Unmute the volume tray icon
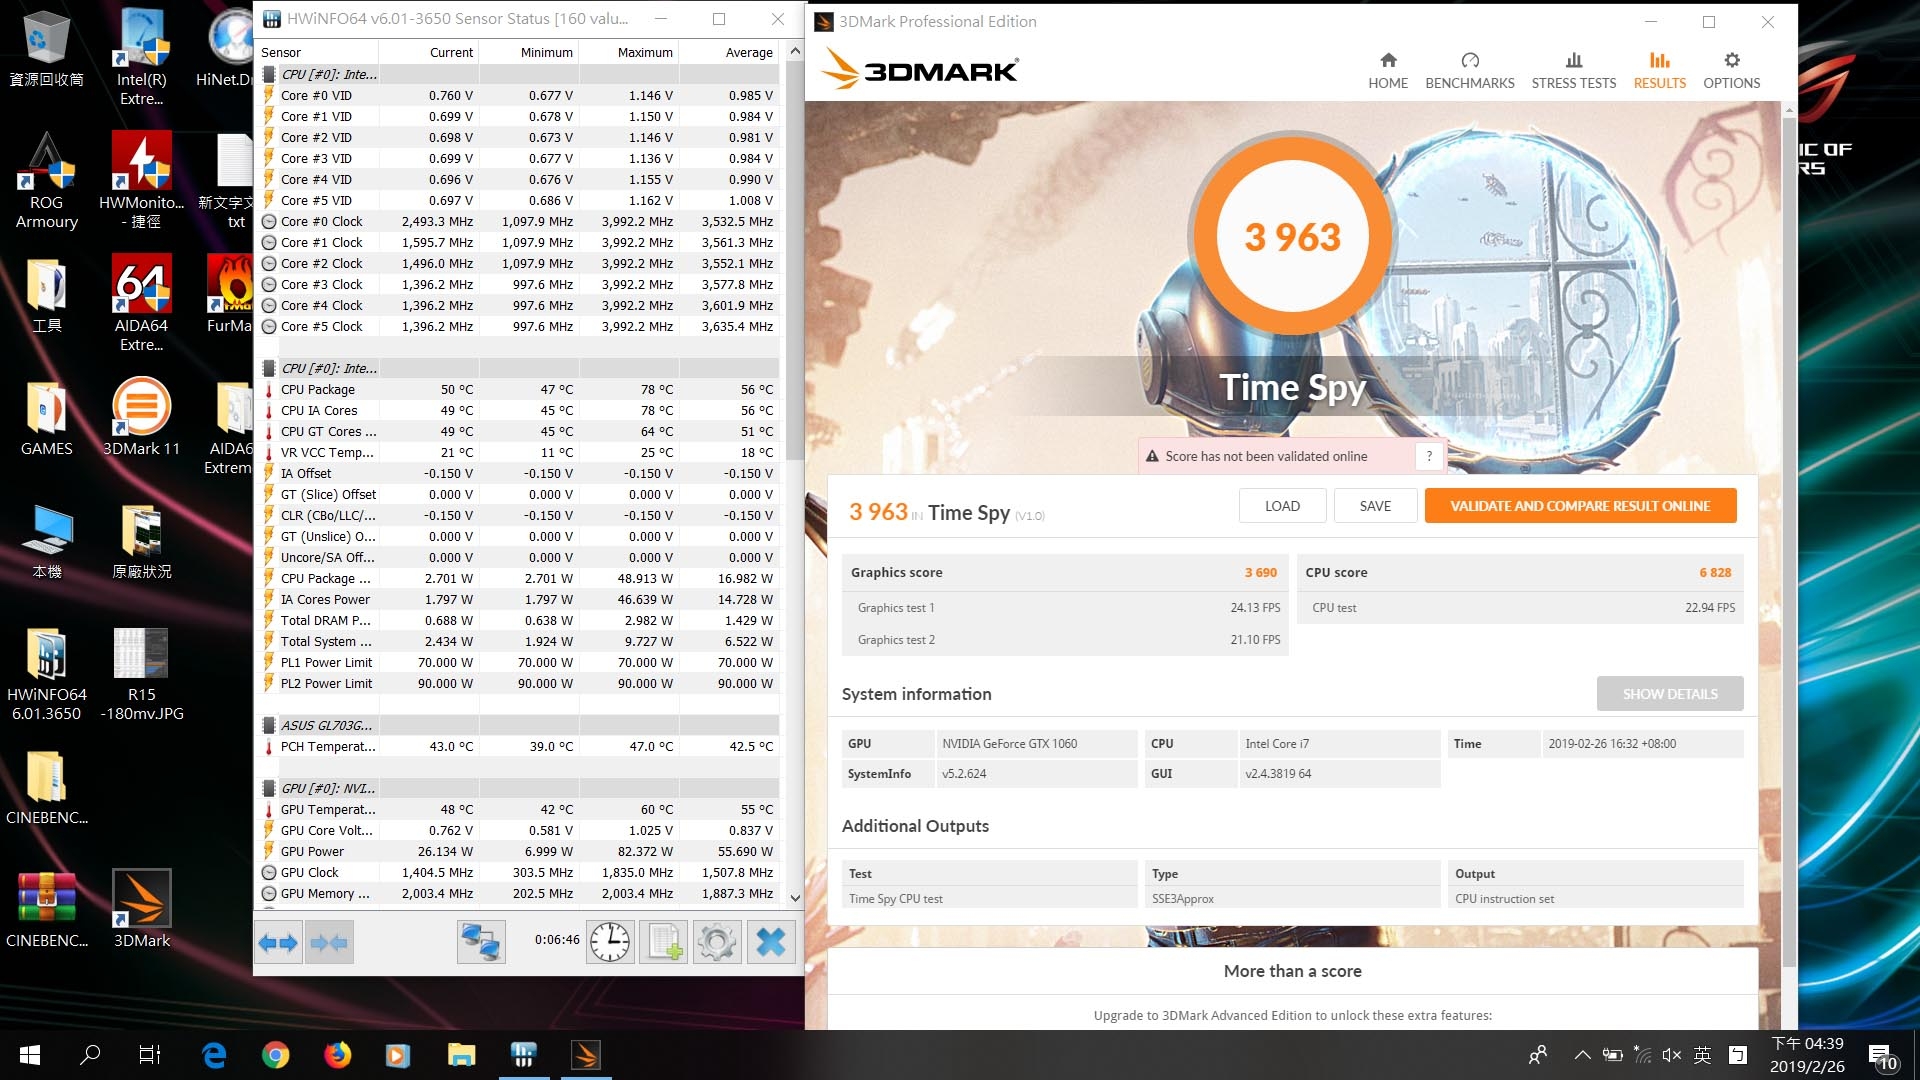Viewport: 1920px width, 1080px height. click(1671, 1055)
